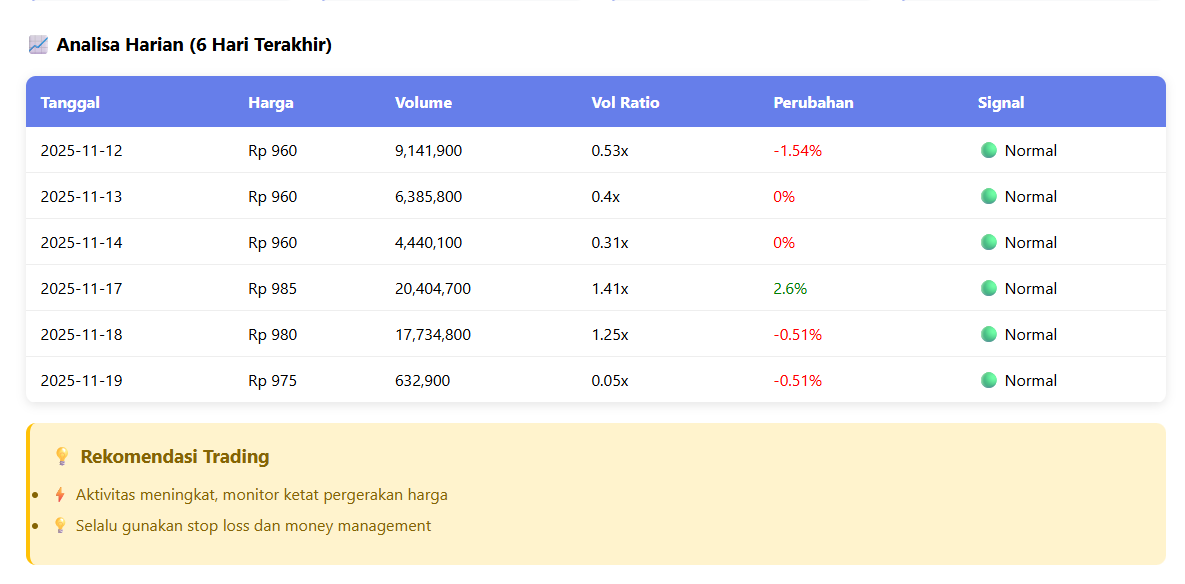
Task: Click the green signal dot for 2025-11-12
Action: 989,150
